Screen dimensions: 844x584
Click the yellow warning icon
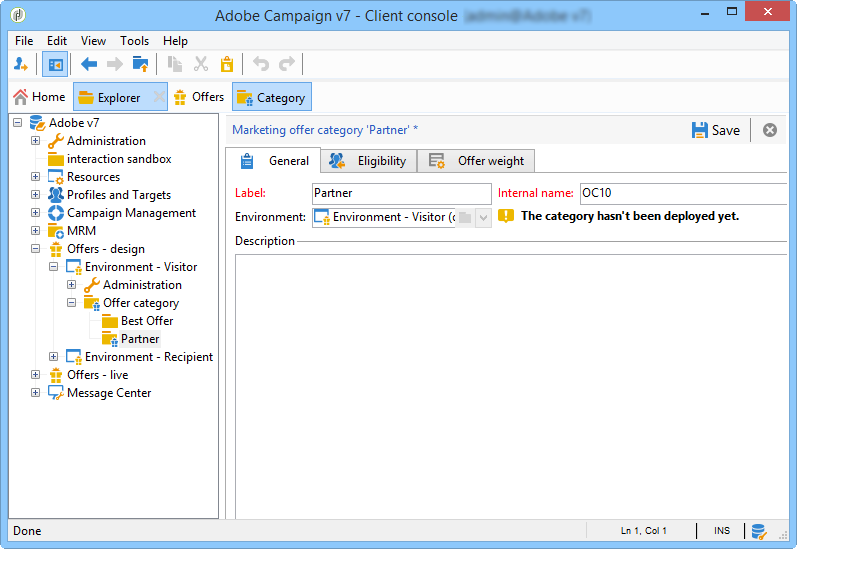pos(506,216)
